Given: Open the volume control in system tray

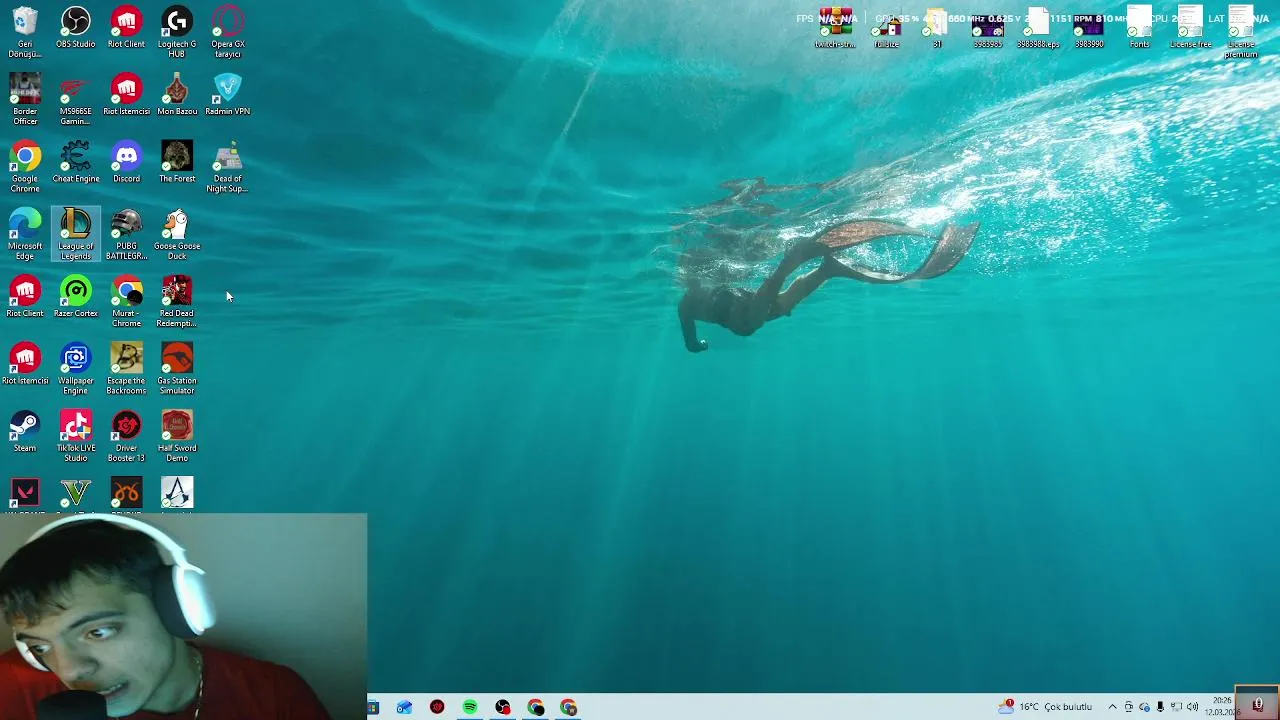Looking at the screenshot, I should tap(1193, 707).
